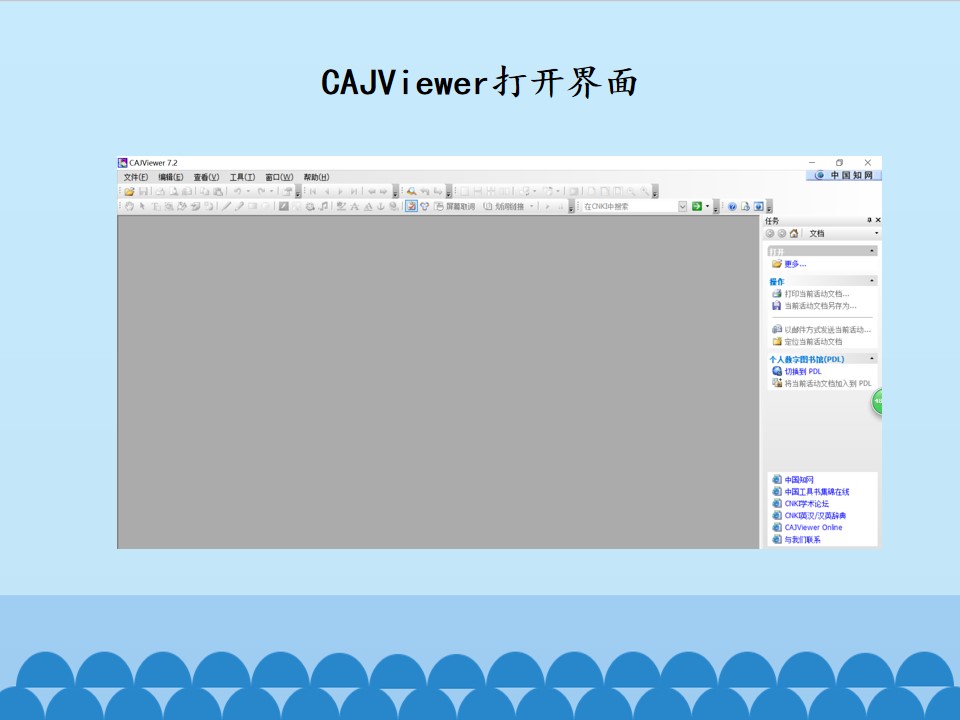Open the 工具(T) menu

tap(242, 177)
